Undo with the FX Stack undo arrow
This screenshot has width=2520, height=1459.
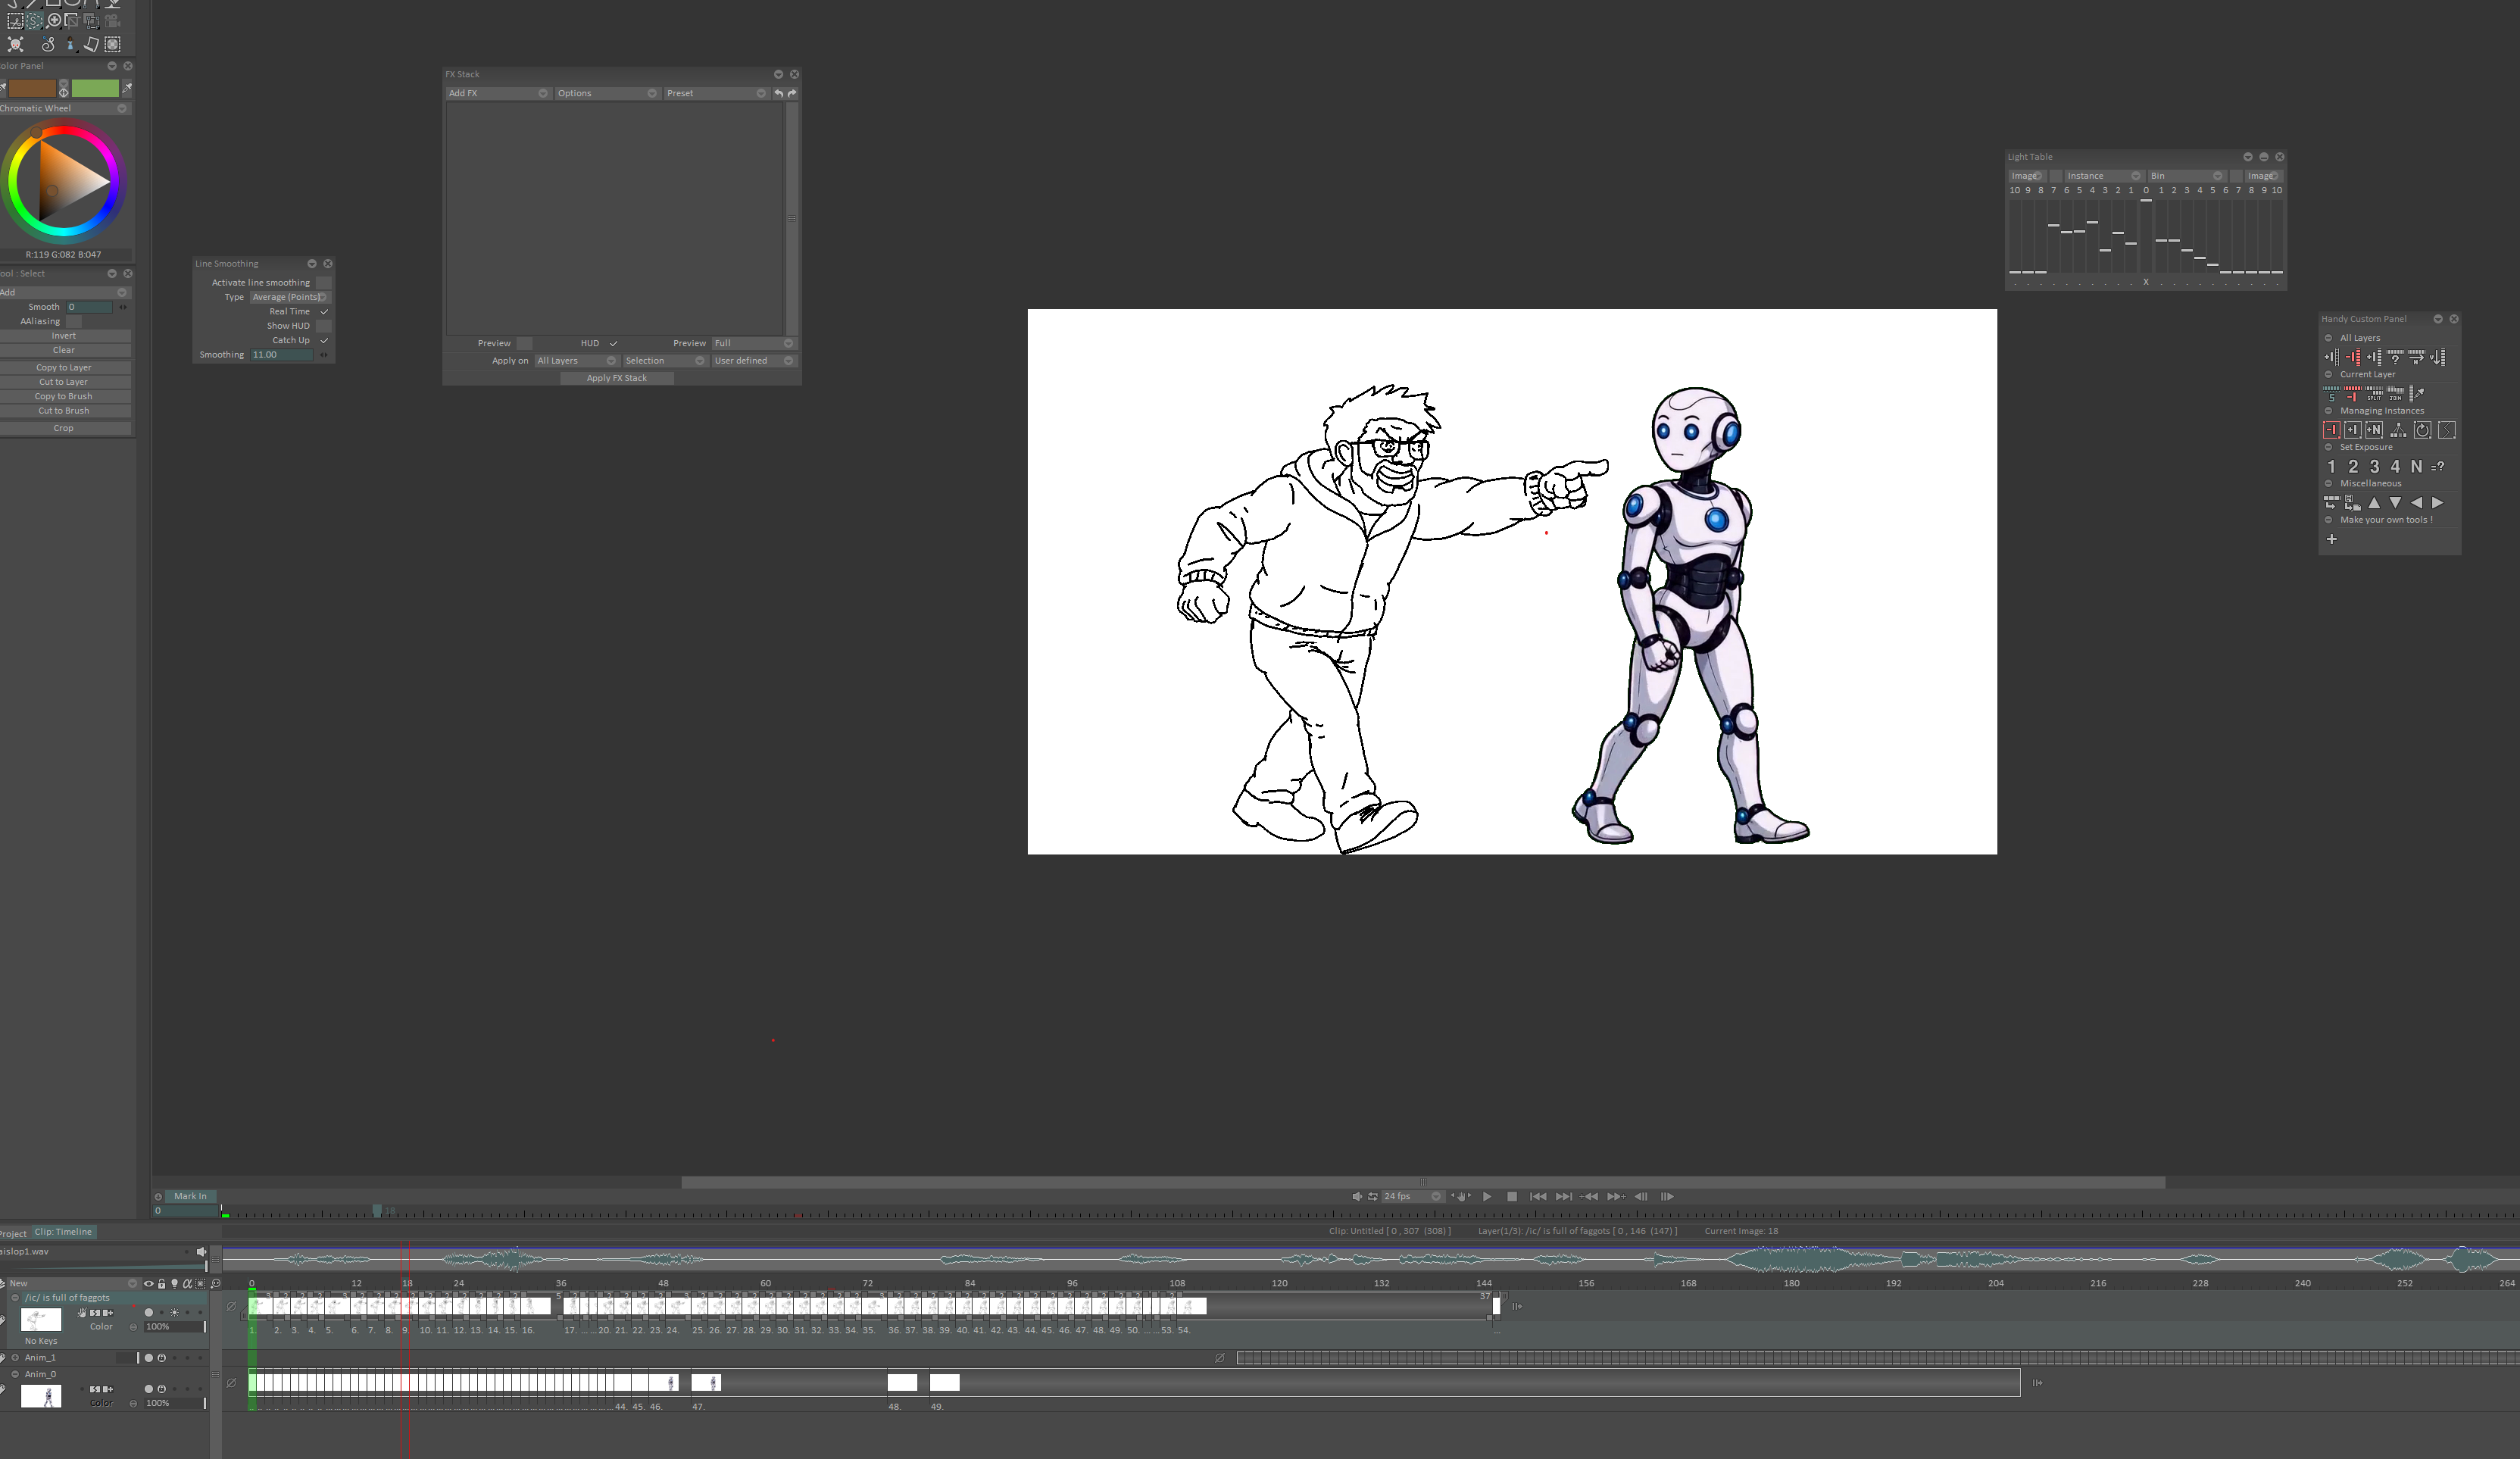(778, 93)
